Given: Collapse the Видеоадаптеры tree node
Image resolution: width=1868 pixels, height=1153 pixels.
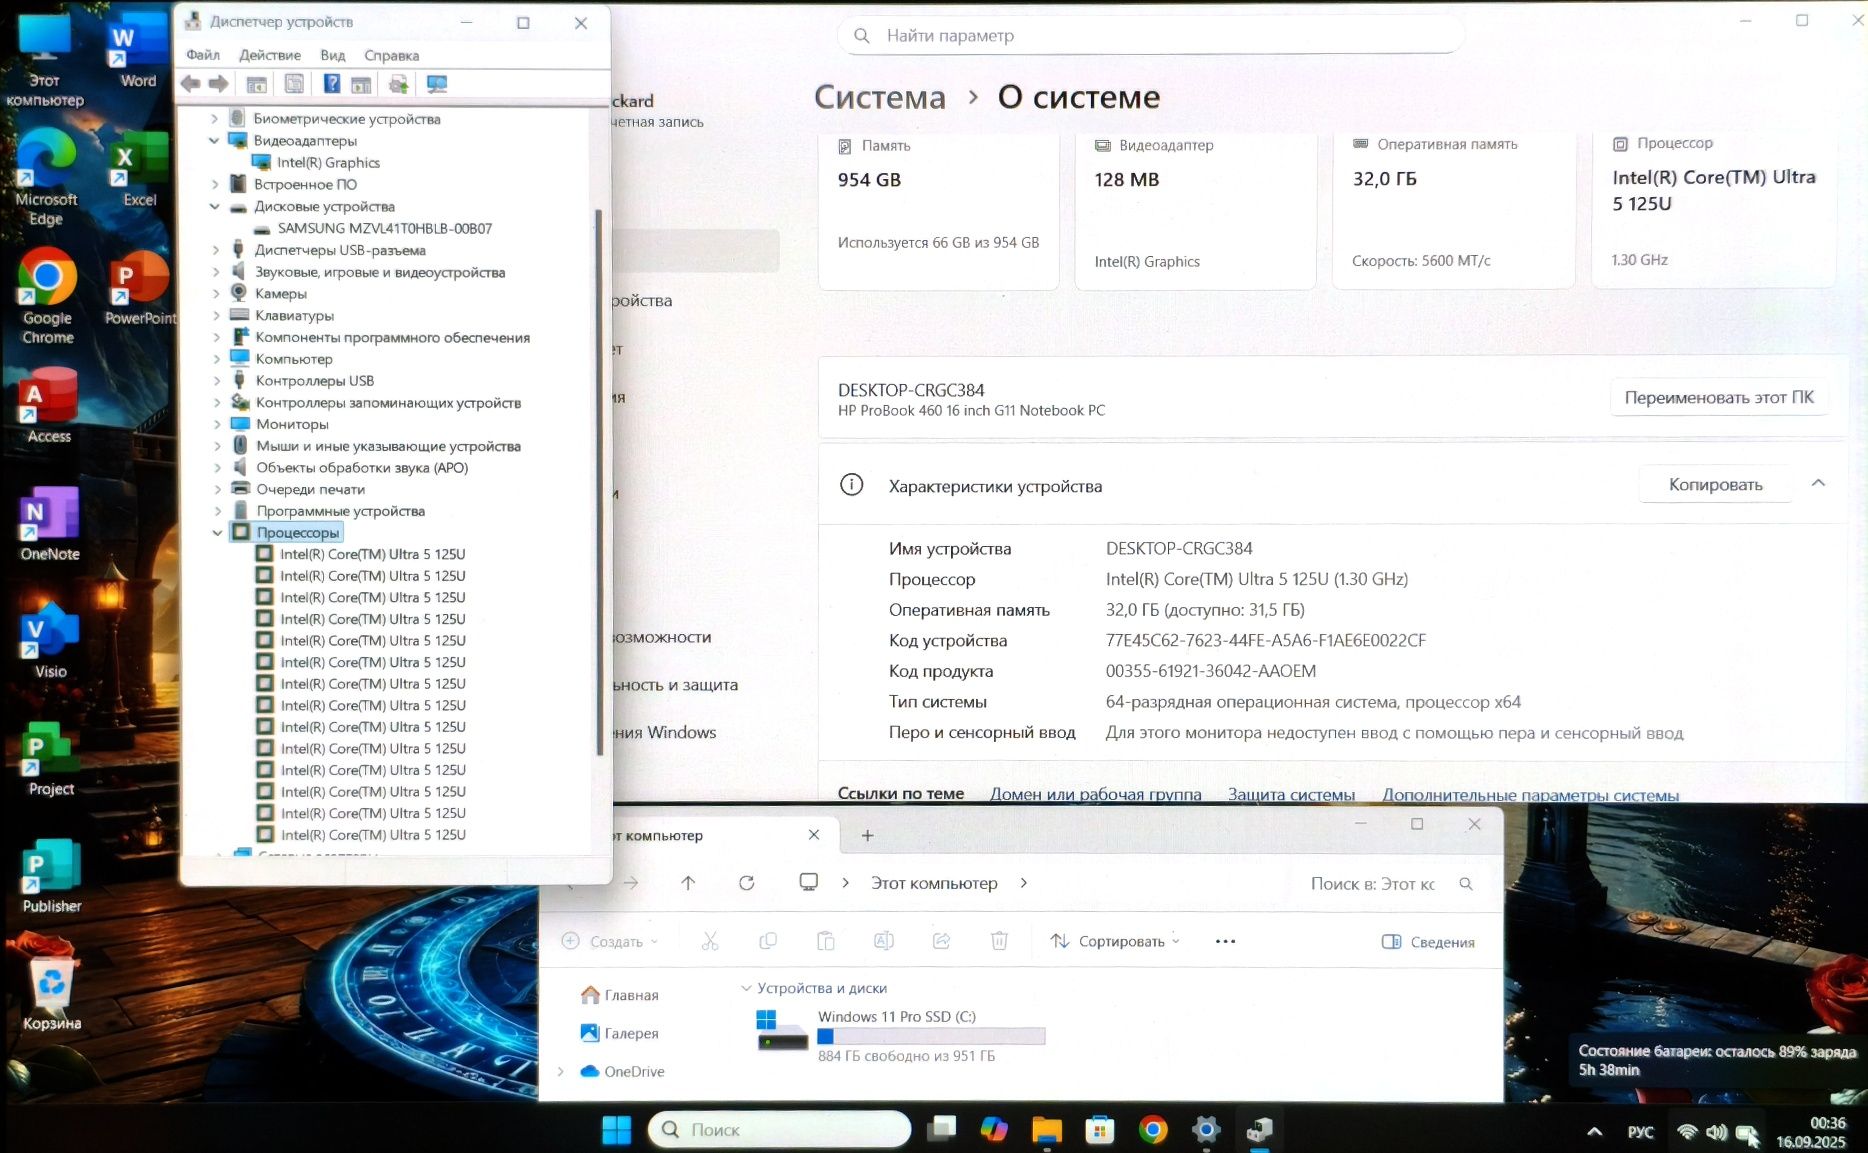Looking at the screenshot, I should (214, 141).
